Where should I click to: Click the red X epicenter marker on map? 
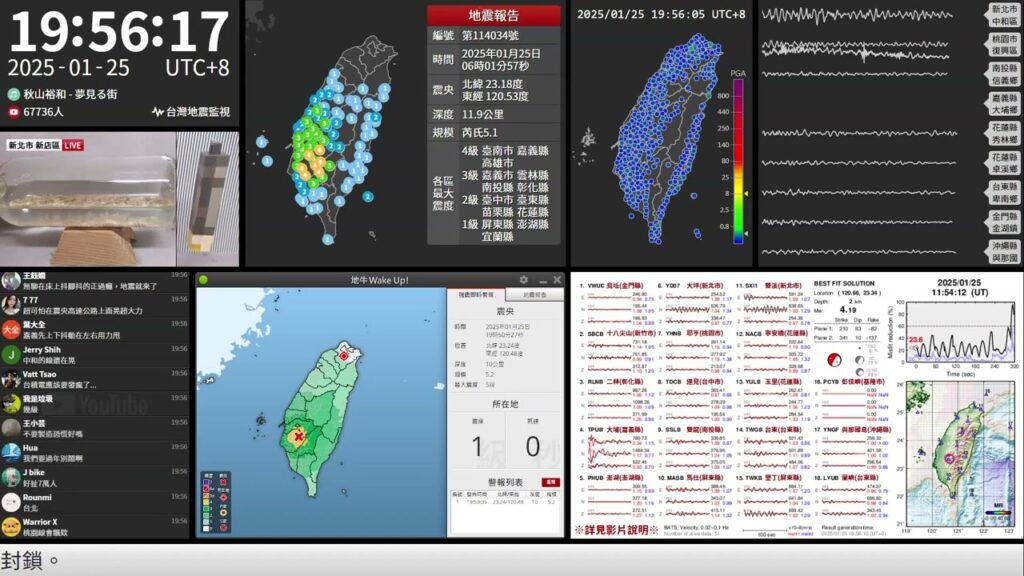[298, 436]
